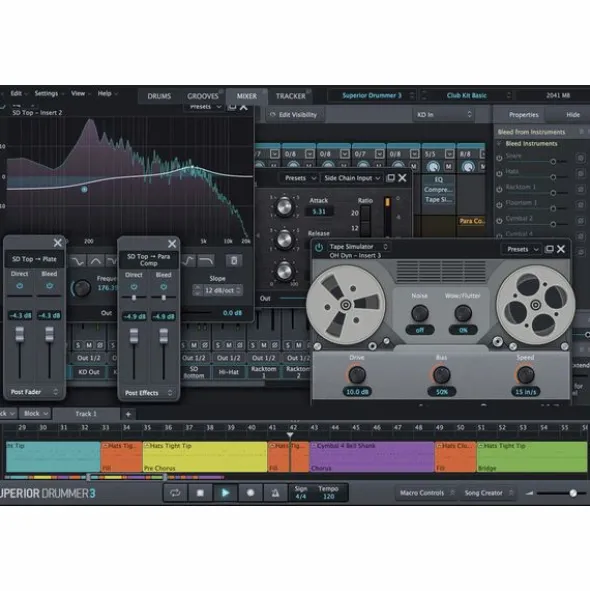Click the Speed knob on Tape Simulator

coord(525,375)
